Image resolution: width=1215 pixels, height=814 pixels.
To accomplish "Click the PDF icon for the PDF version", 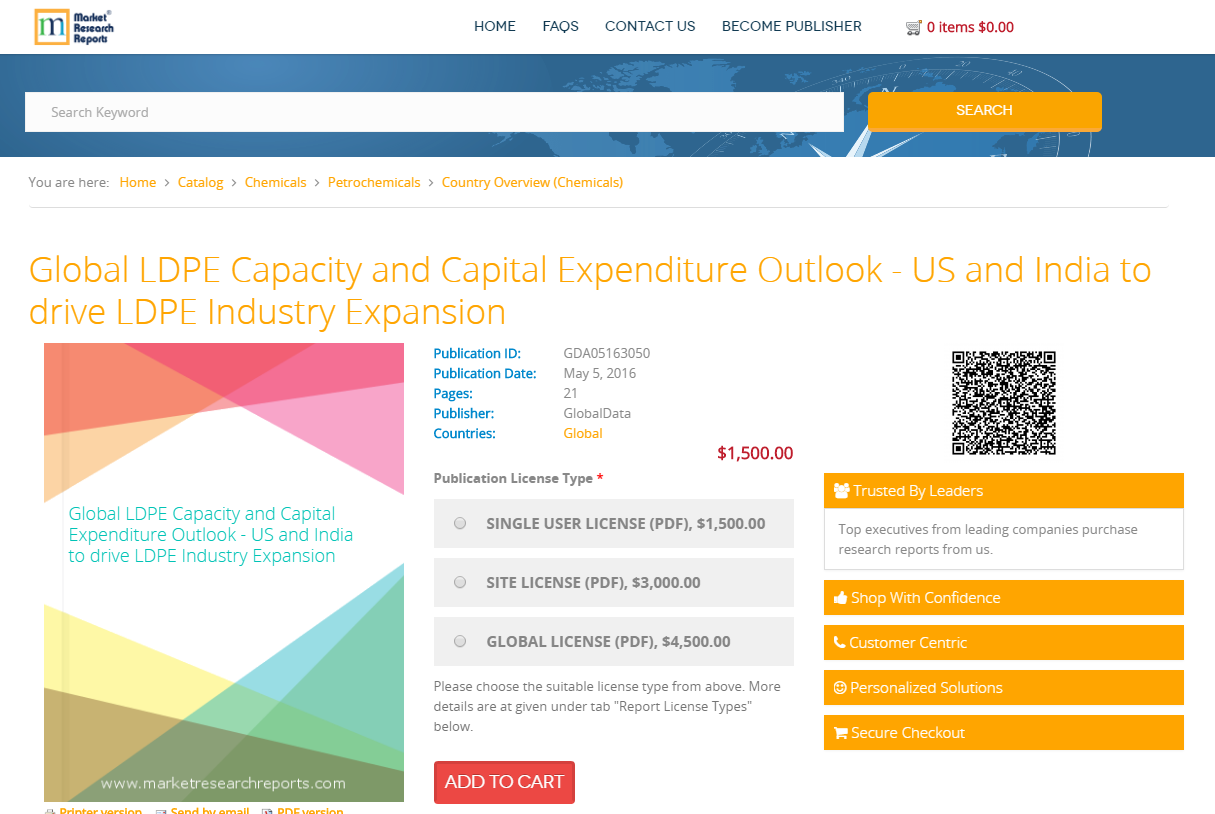I will [x=268, y=811].
